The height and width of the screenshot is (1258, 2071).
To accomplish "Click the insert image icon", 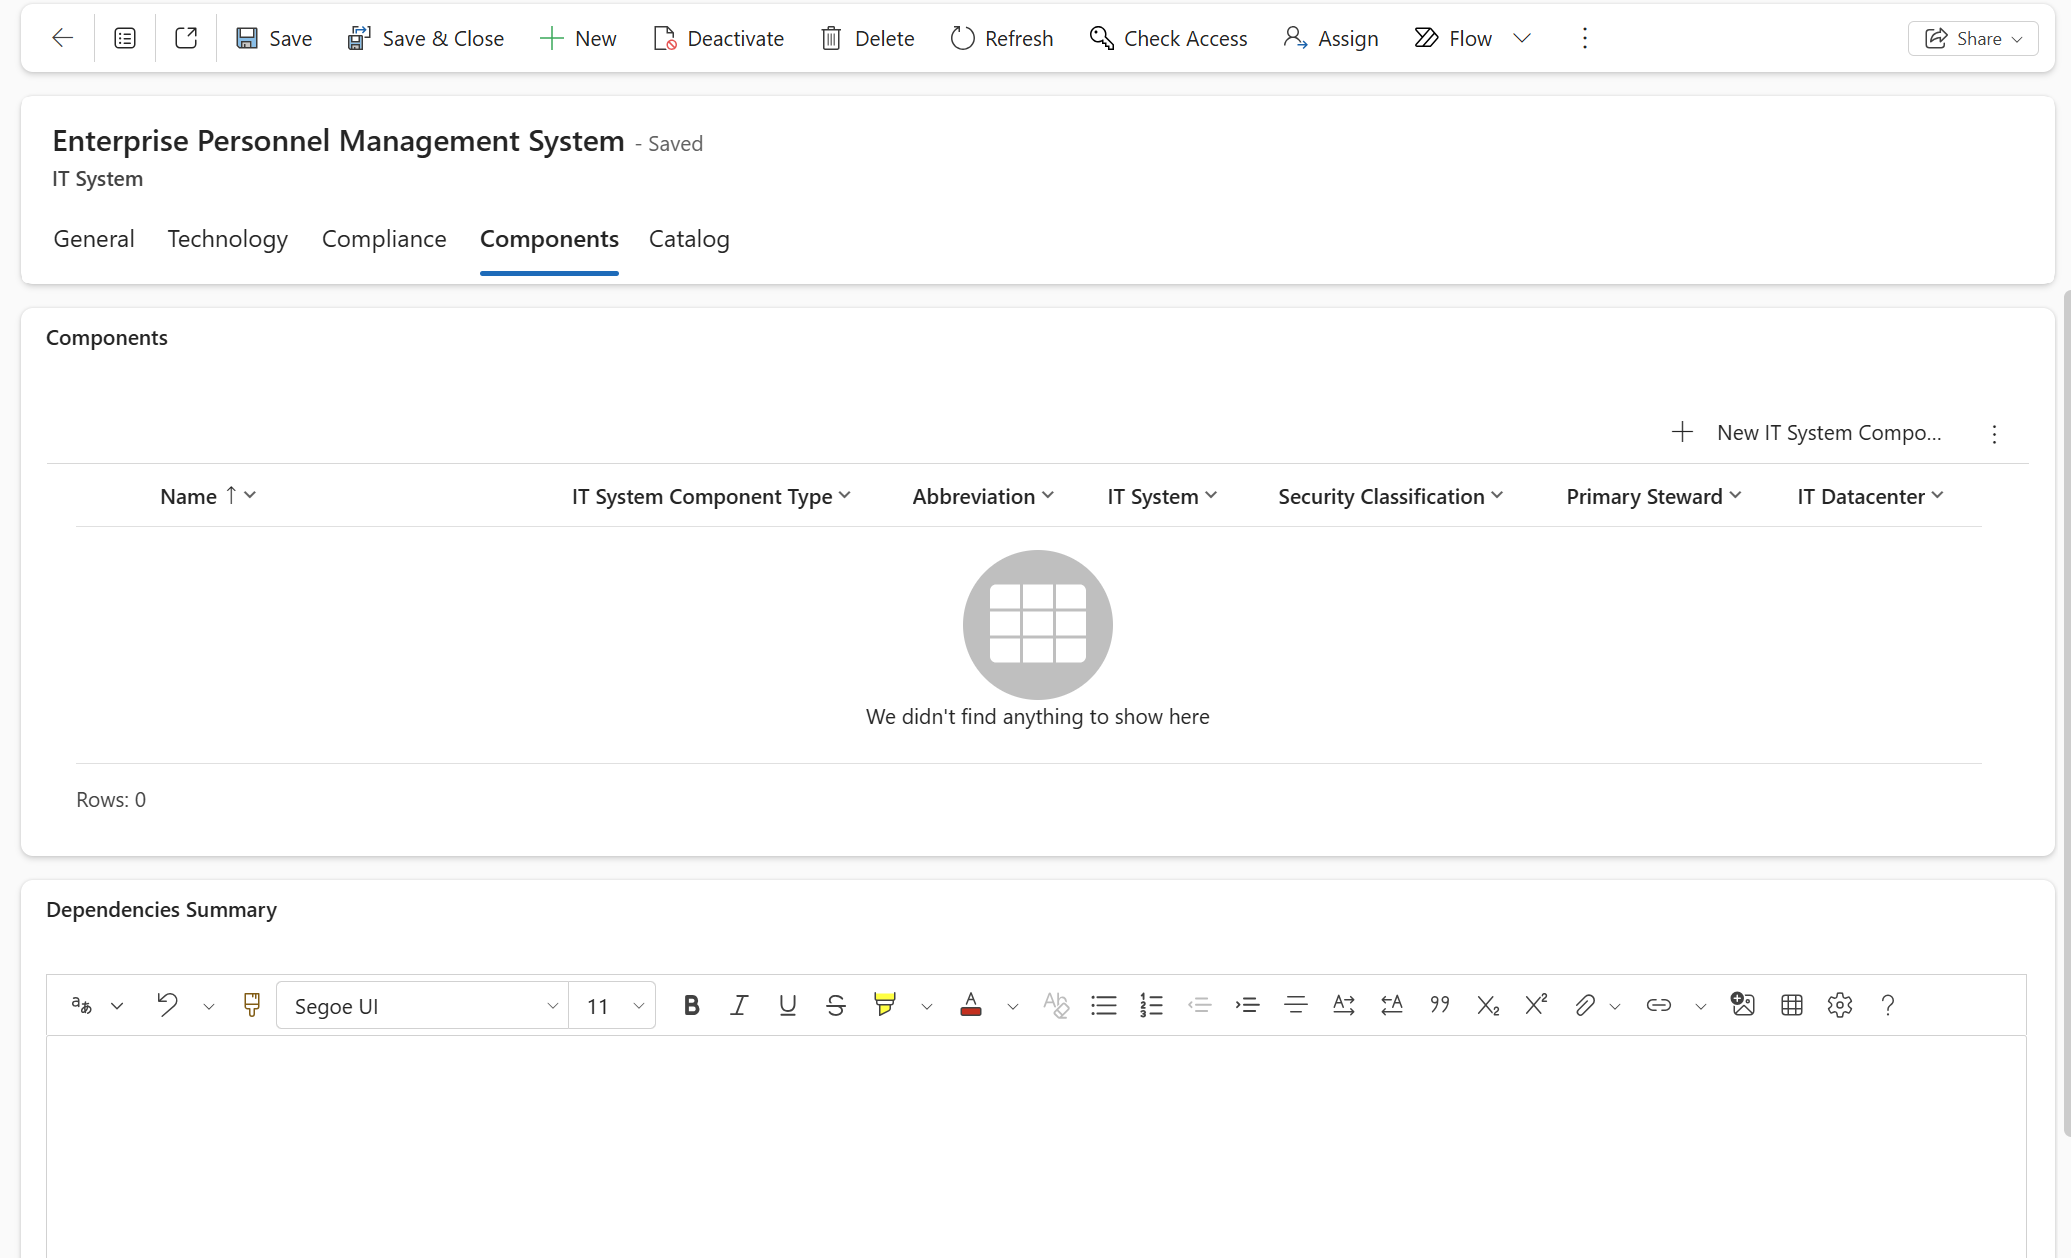I will pyautogui.click(x=1743, y=1005).
